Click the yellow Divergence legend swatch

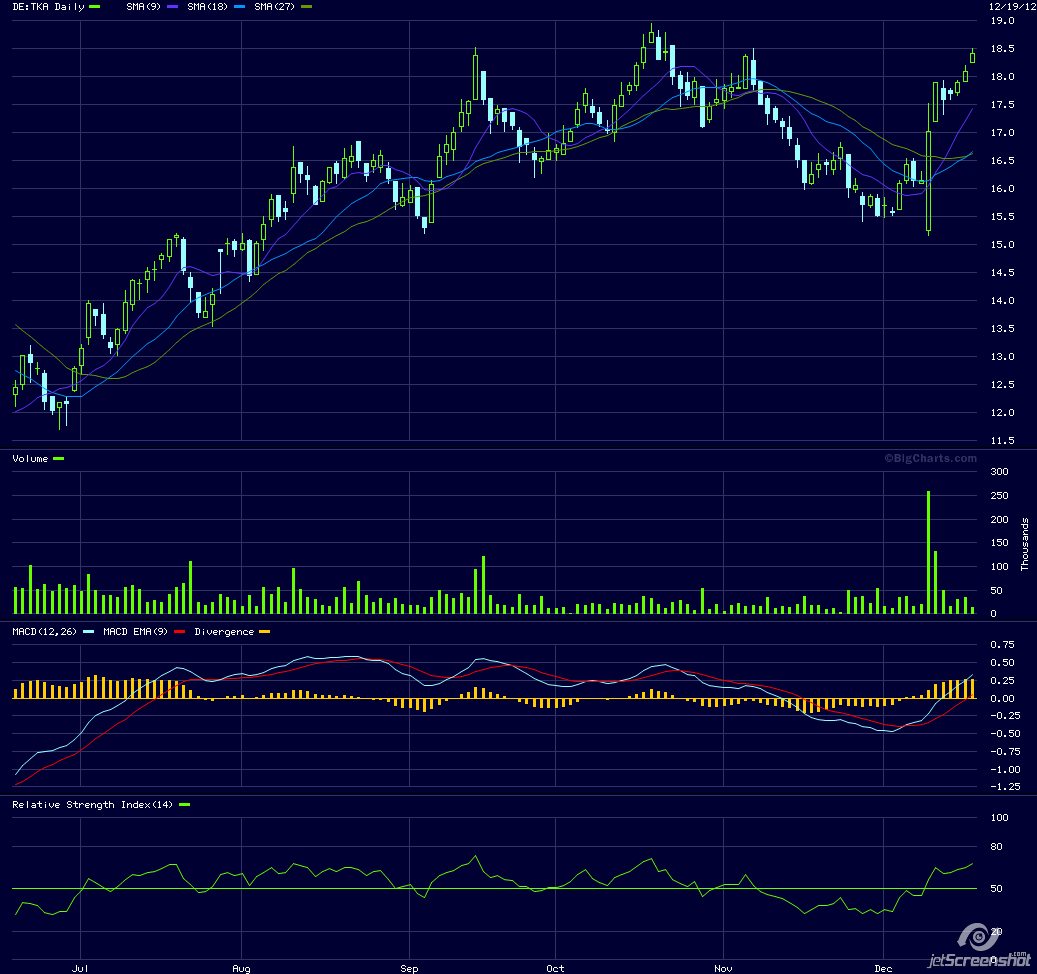pos(265,632)
